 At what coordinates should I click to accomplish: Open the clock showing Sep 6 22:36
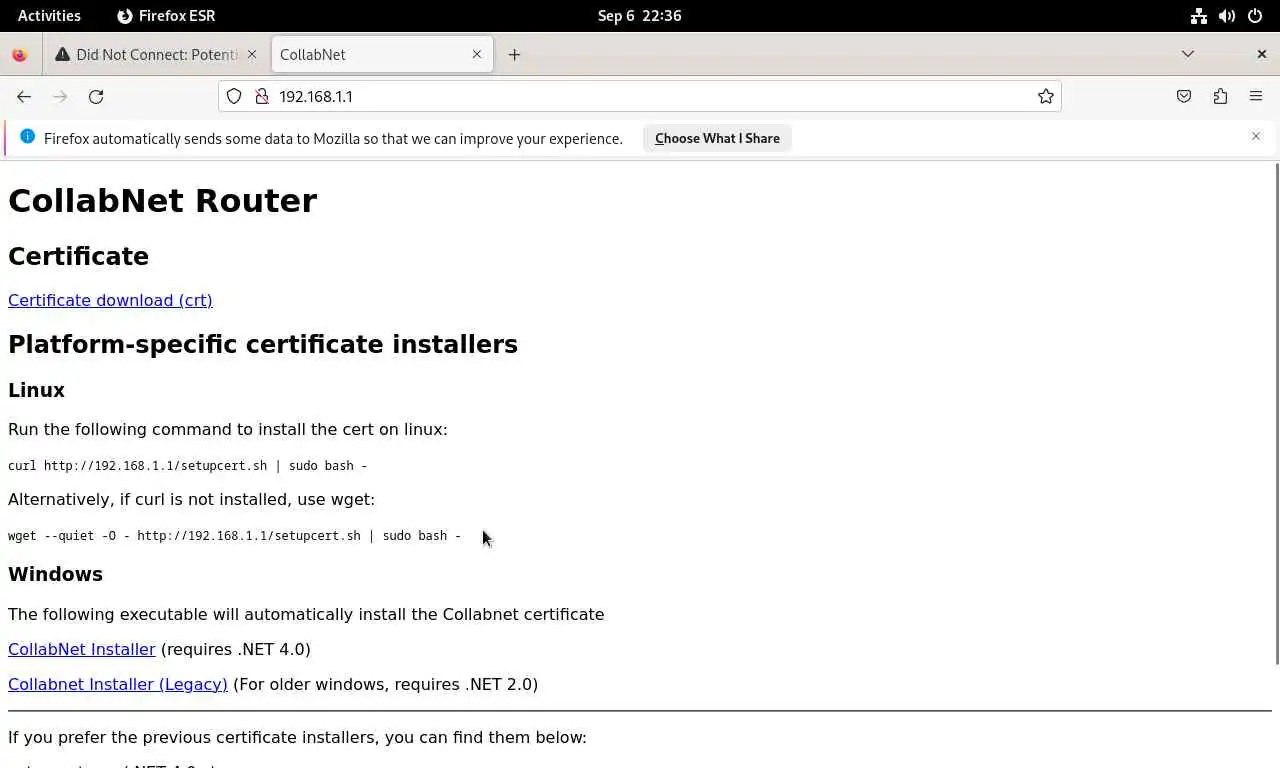639,15
